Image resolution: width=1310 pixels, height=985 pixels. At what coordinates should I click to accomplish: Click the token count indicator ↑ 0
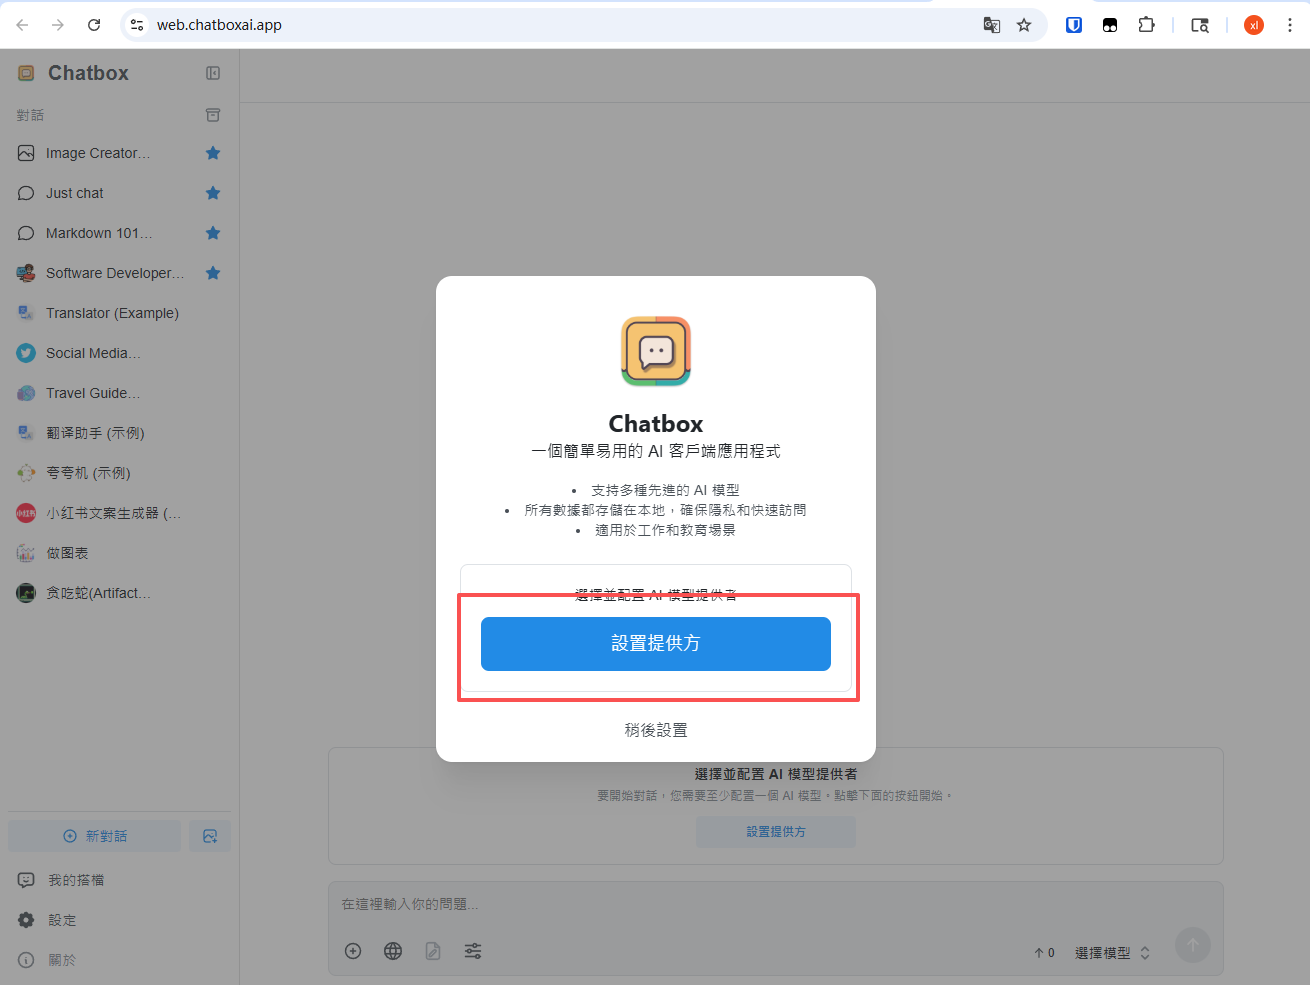pyautogui.click(x=1044, y=953)
